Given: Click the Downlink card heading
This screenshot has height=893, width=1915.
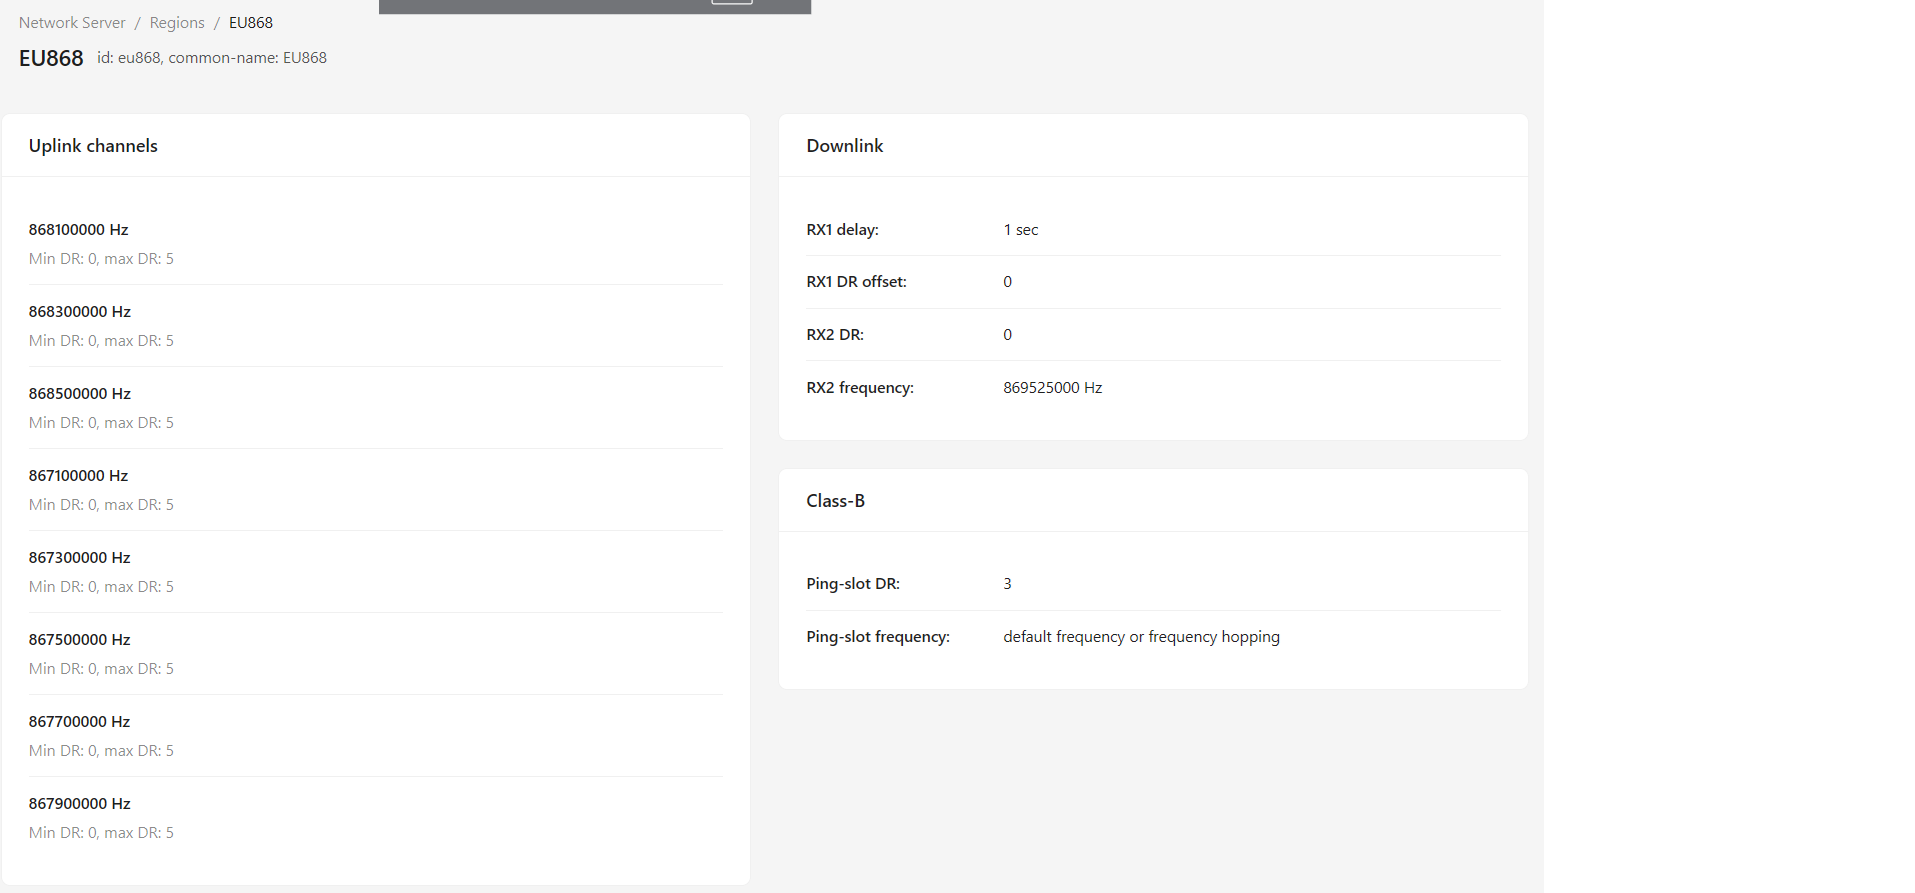Looking at the screenshot, I should pyautogui.click(x=845, y=146).
